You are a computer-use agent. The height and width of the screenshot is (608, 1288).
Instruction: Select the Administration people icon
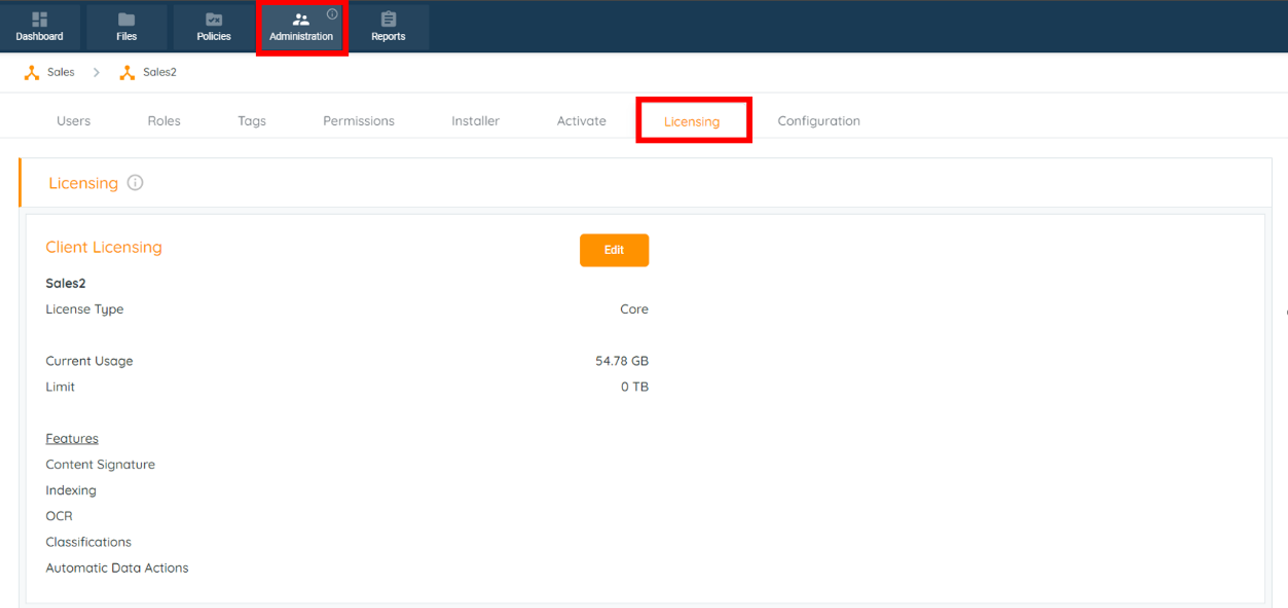300,20
